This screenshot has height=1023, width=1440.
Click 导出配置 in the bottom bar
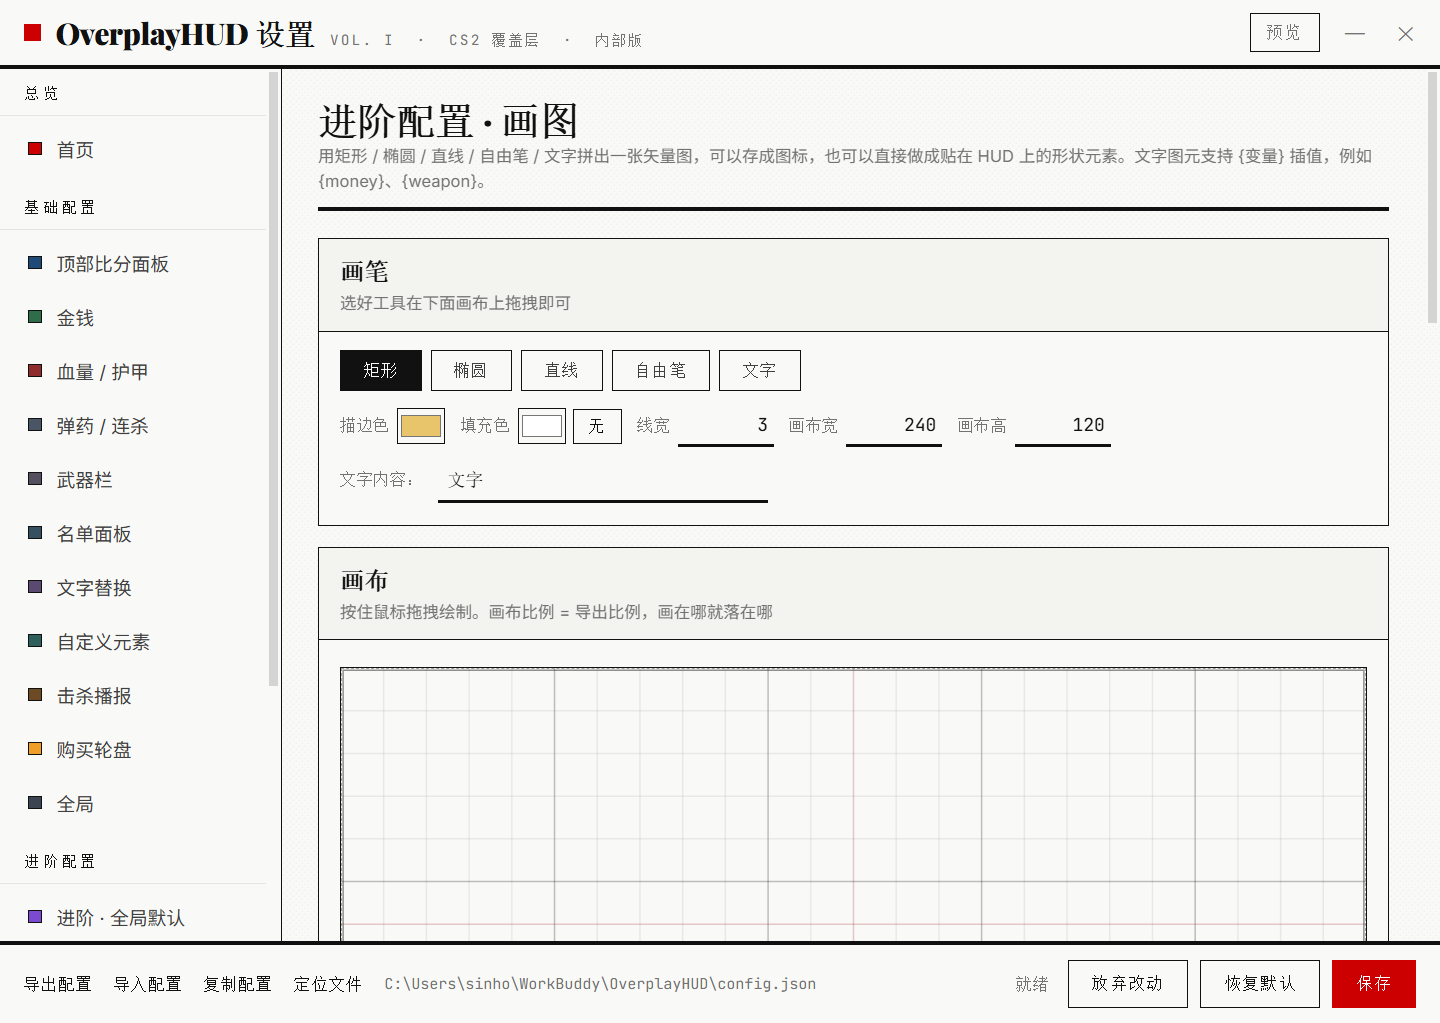pyautogui.click(x=58, y=984)
